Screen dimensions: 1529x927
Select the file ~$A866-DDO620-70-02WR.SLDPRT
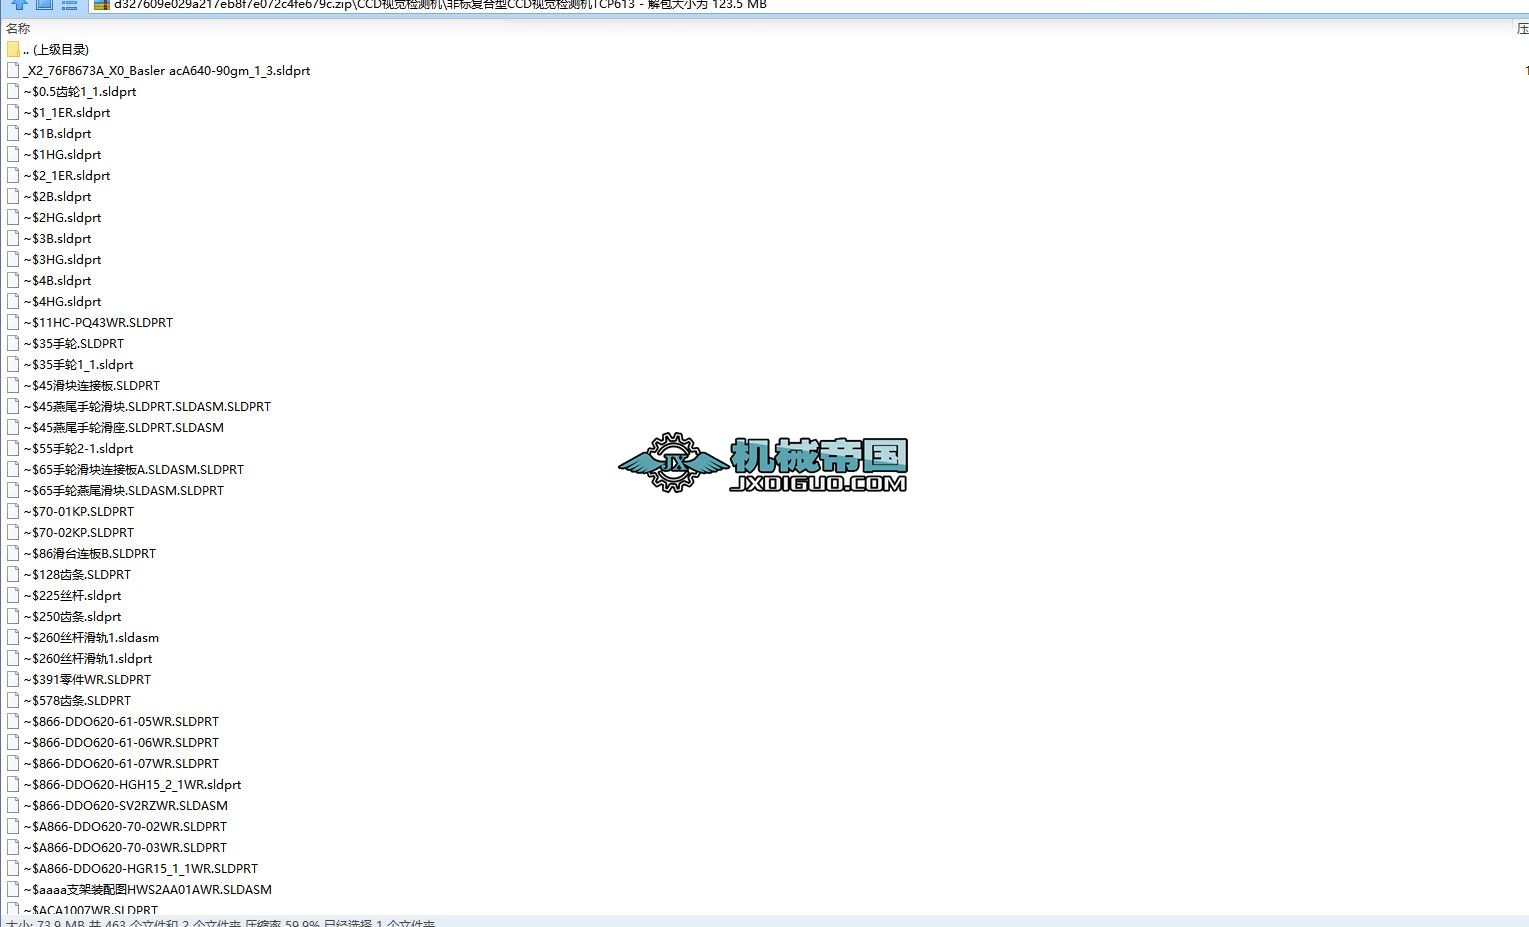coord(126,827)
